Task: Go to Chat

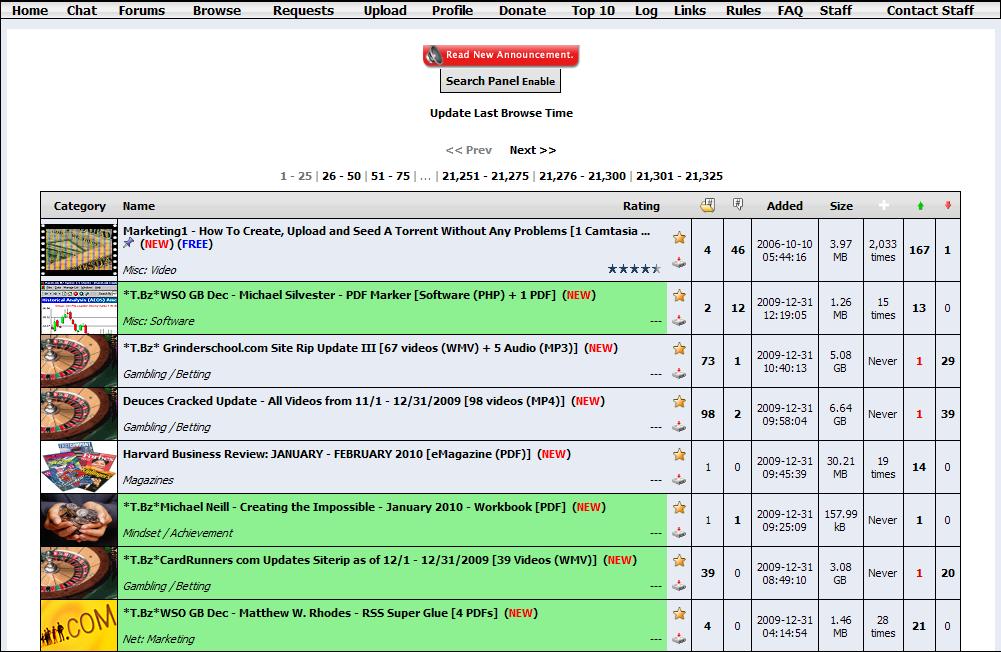Action: (82, 10)
